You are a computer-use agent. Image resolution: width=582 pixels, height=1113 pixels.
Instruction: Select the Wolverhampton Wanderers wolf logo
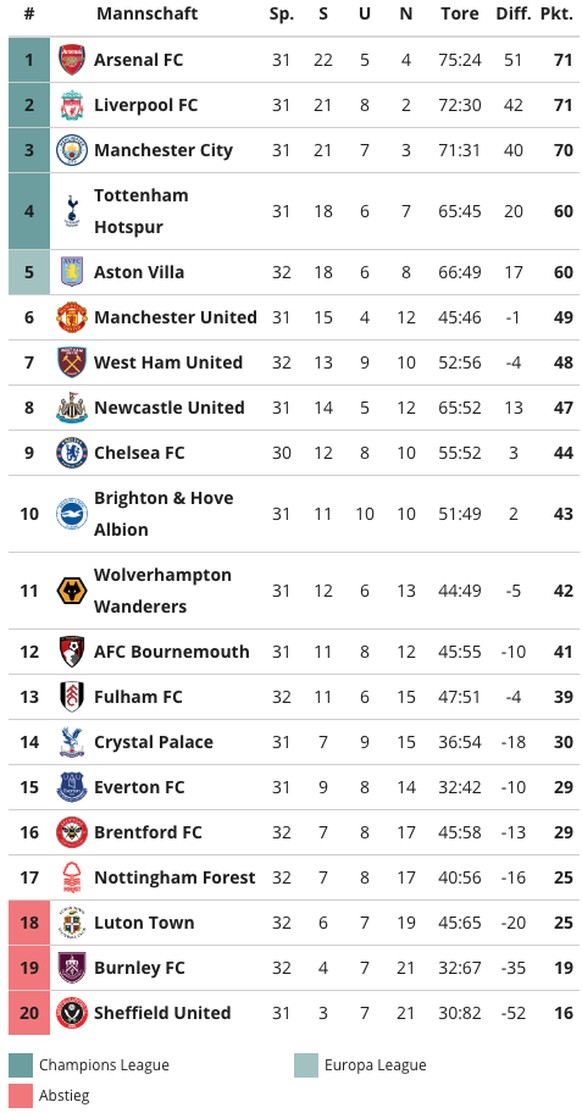(72, 591)
